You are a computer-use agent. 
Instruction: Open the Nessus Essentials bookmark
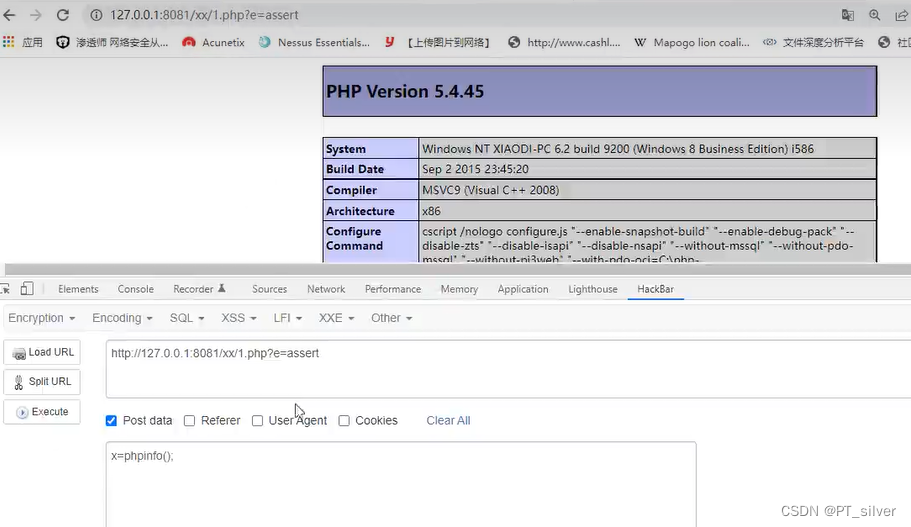314,42
